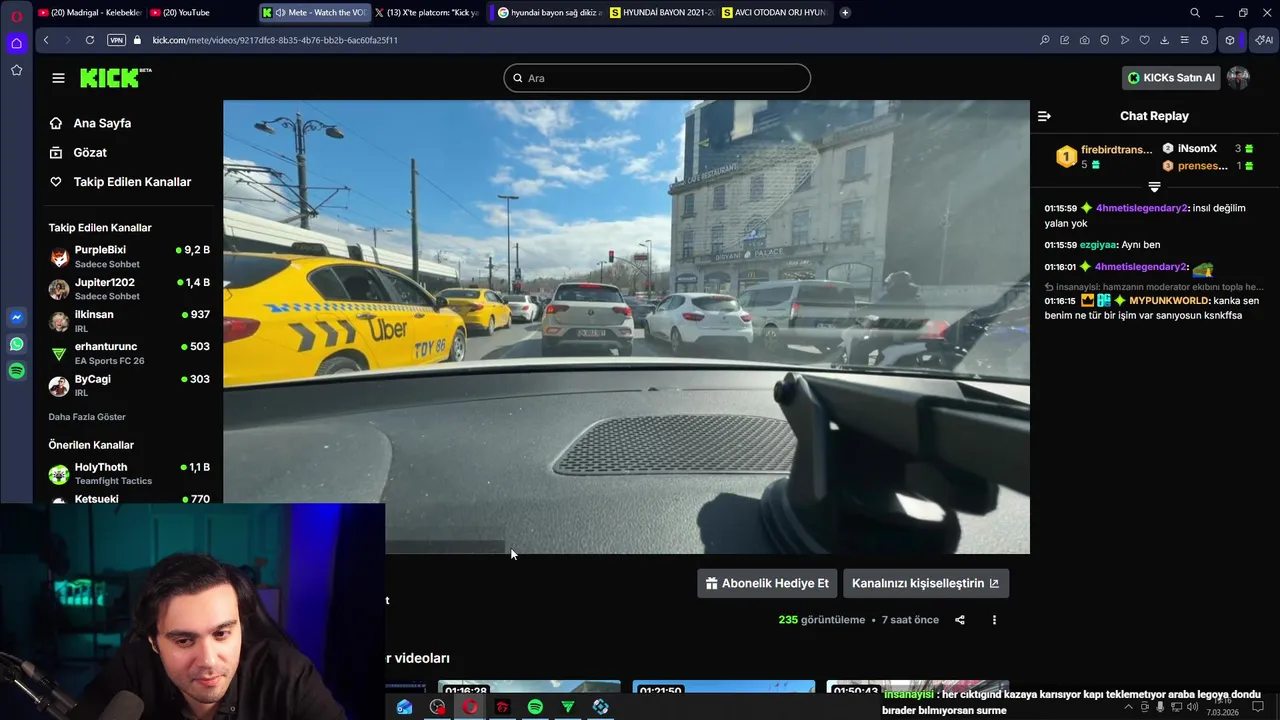The width and height of the screenshot is (1280, 720).
Task: Click the Opera snapshot camera icon
Action: click(x=1084, y=40)
